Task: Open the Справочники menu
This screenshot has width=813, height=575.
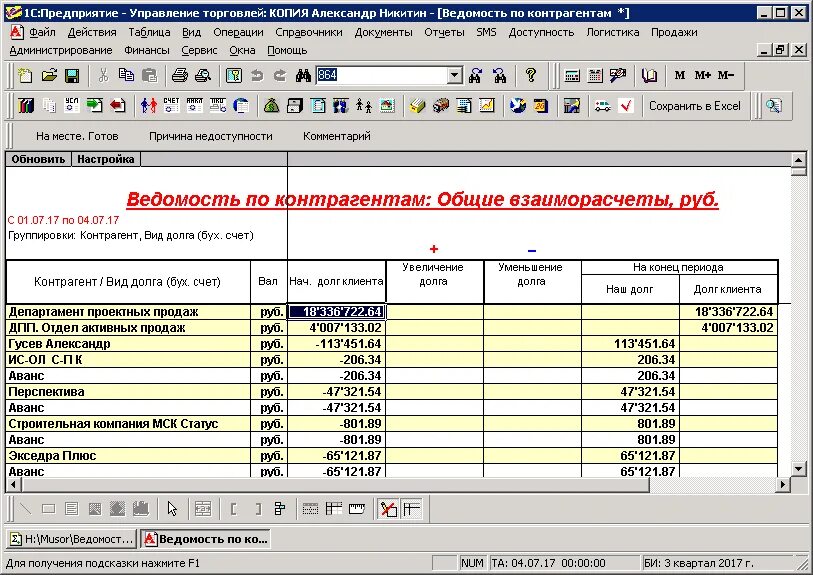Action: click(x=309, y=32)
